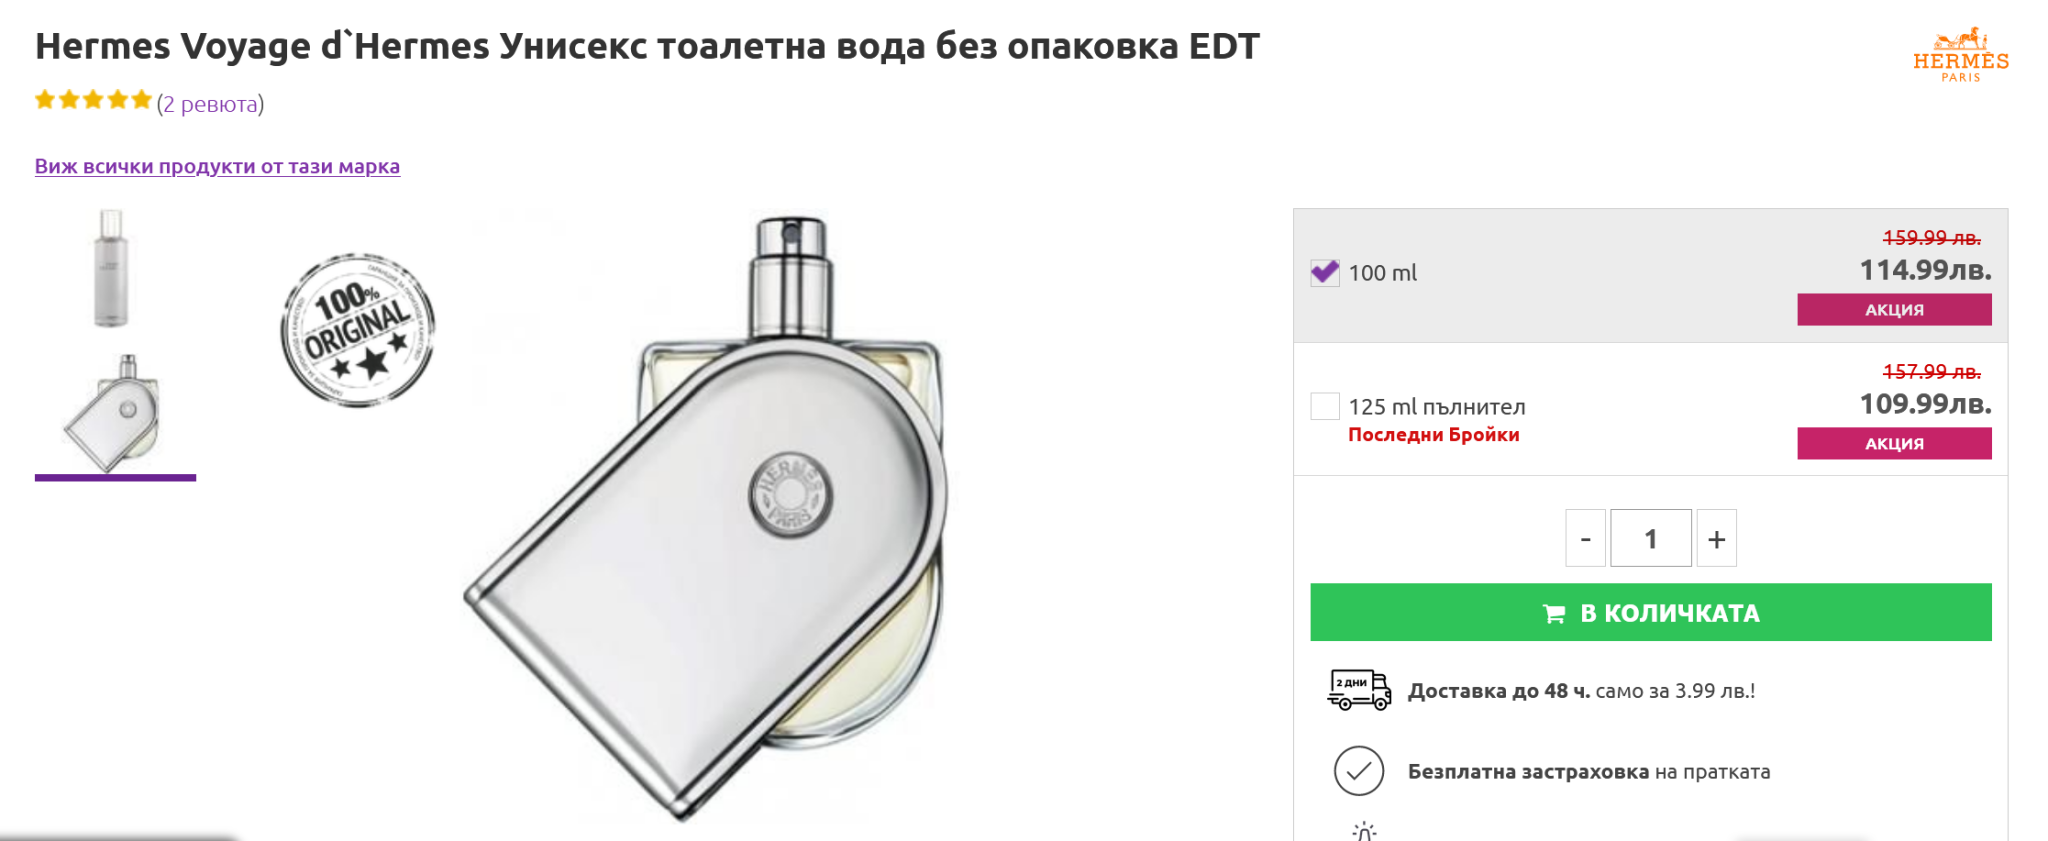Select the second flask thumbnail image

click(115, 412)
